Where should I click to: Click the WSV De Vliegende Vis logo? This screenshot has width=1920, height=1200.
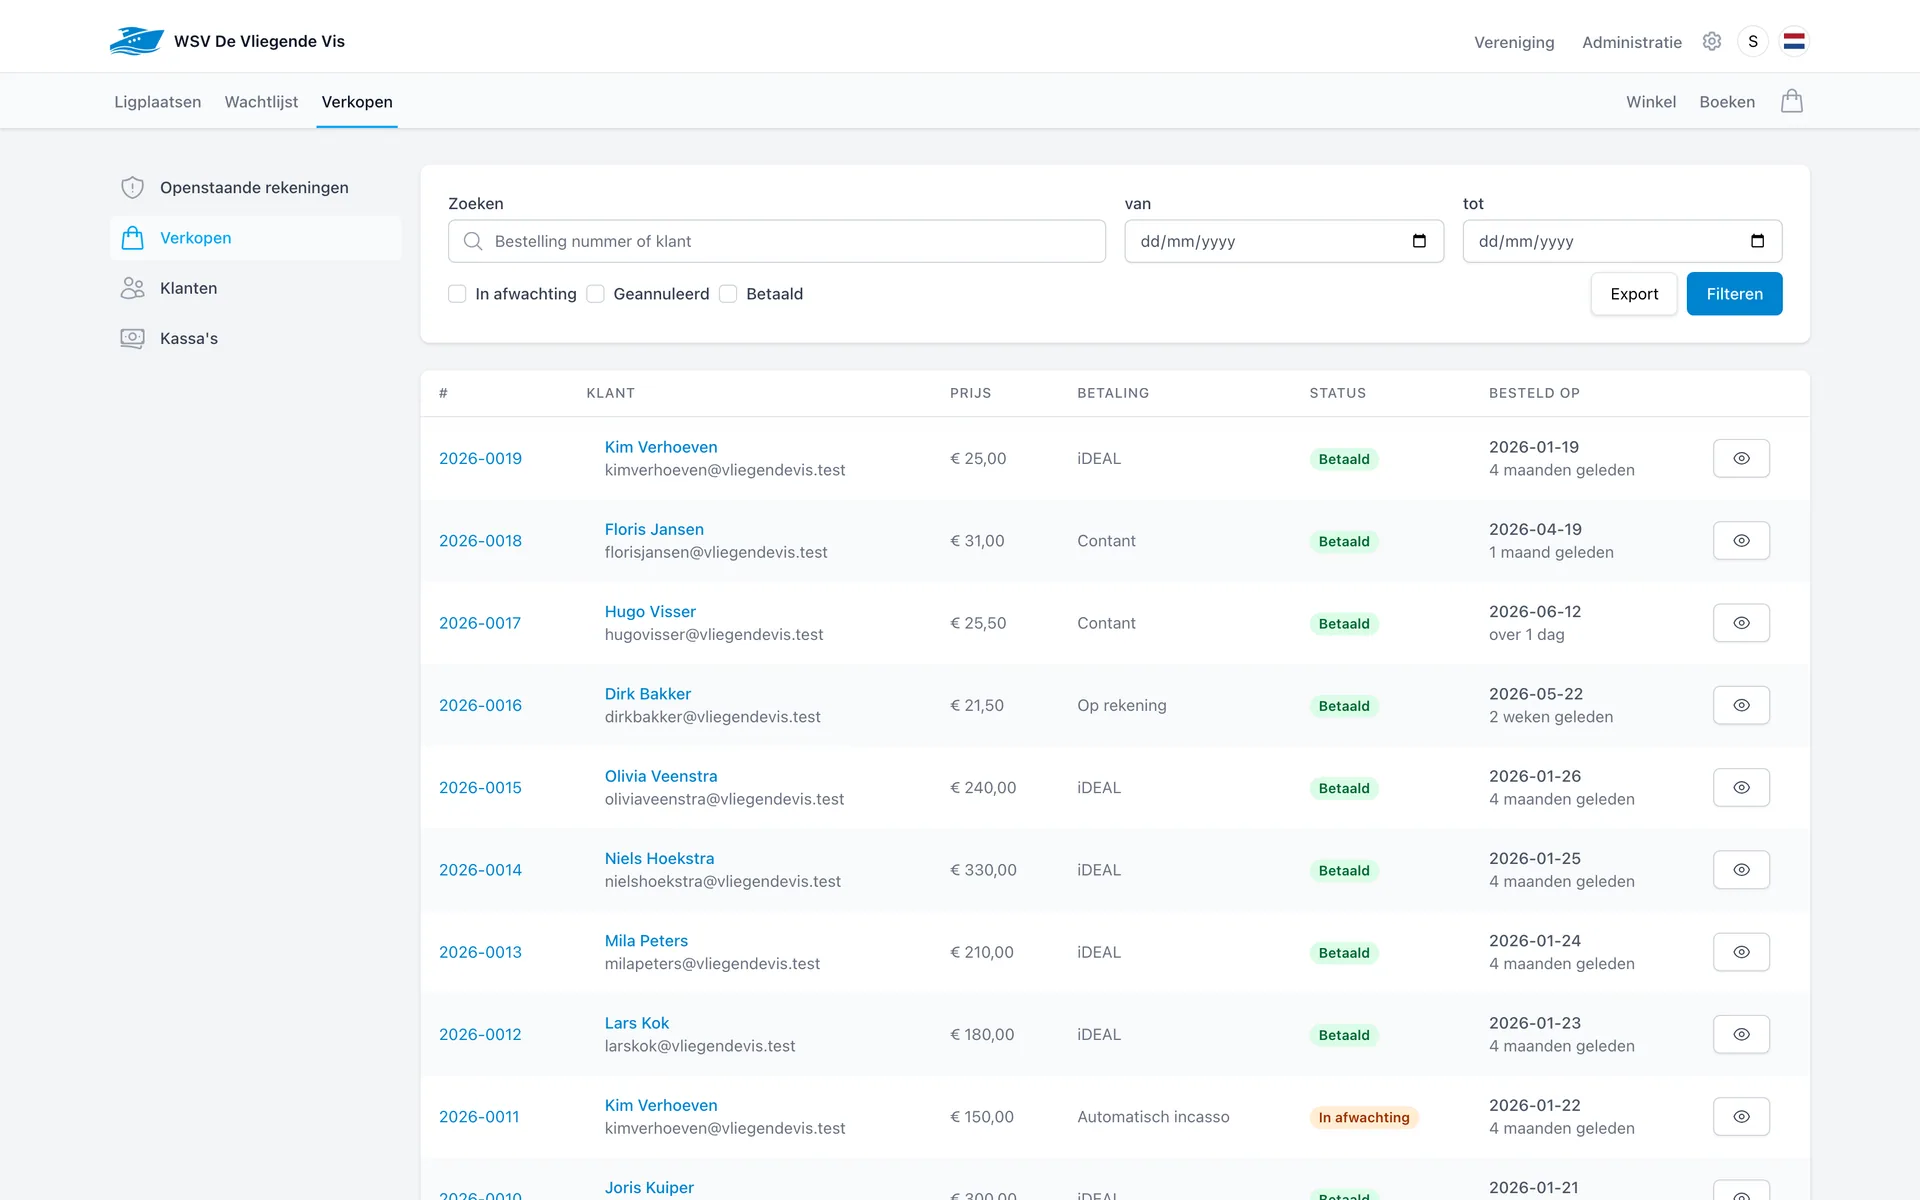[228, 41]
